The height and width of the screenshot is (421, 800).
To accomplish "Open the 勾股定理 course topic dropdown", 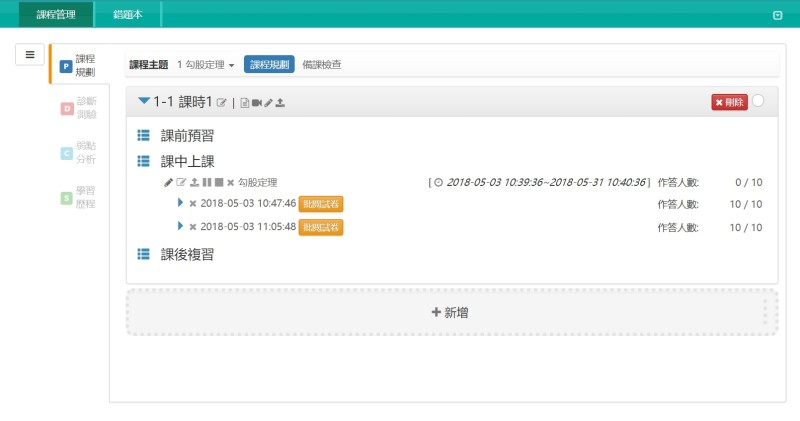I will click(206, 65).
